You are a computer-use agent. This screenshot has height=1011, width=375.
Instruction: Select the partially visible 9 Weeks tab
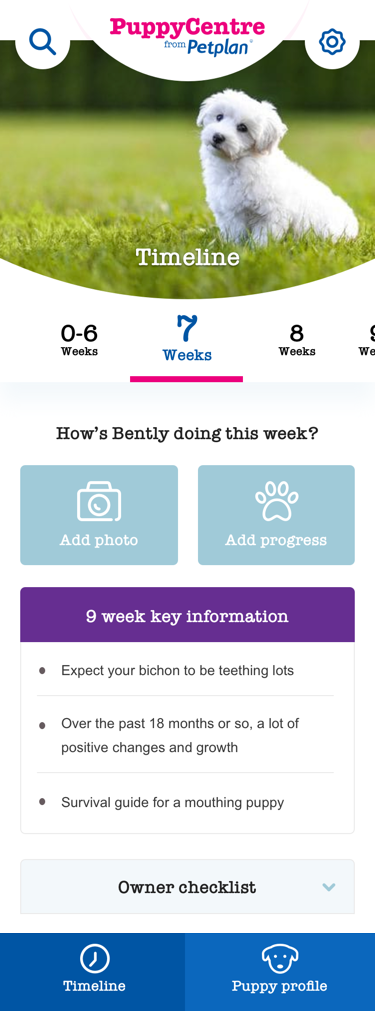pos(367,340)
